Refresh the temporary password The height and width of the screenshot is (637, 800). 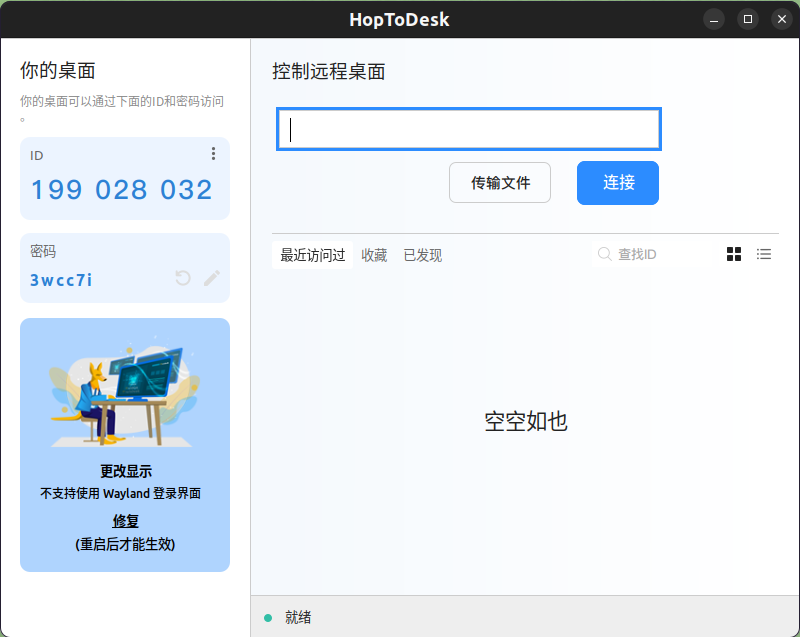[x=183, y=278]
